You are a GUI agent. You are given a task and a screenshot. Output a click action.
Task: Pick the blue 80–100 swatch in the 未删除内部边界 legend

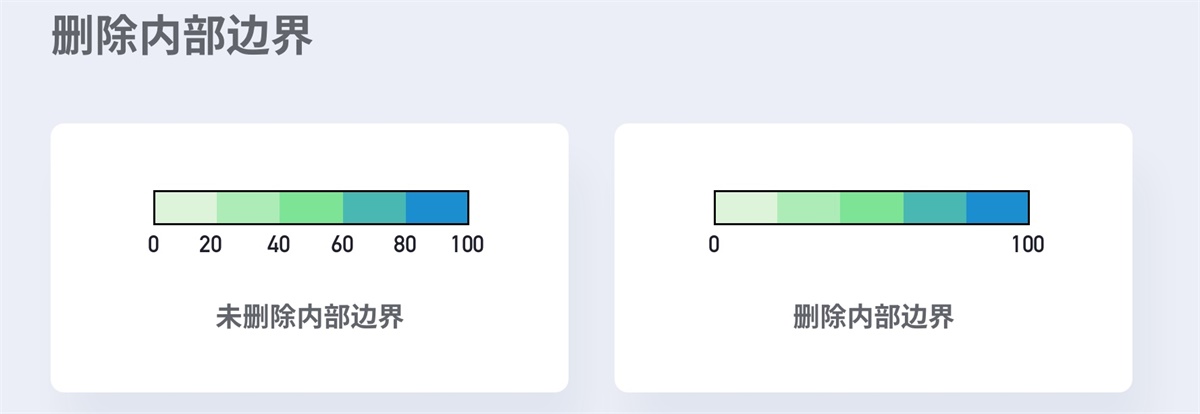coord(437,207)
